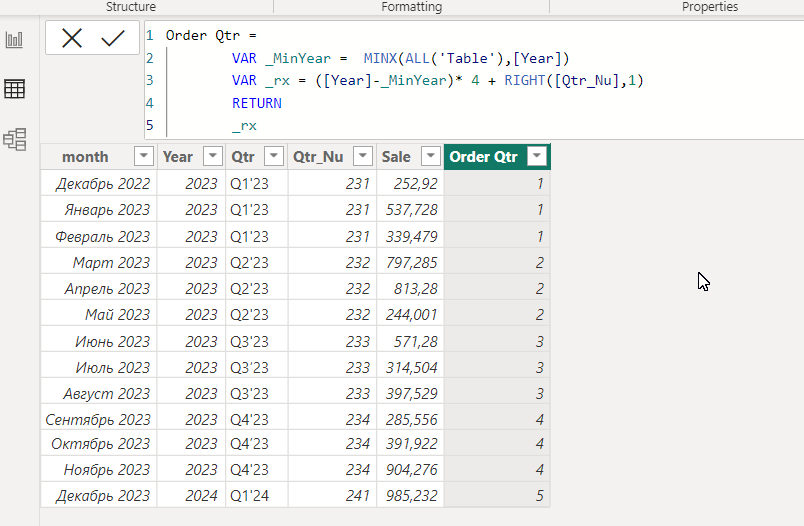Select Sale value 904,276

410,470
